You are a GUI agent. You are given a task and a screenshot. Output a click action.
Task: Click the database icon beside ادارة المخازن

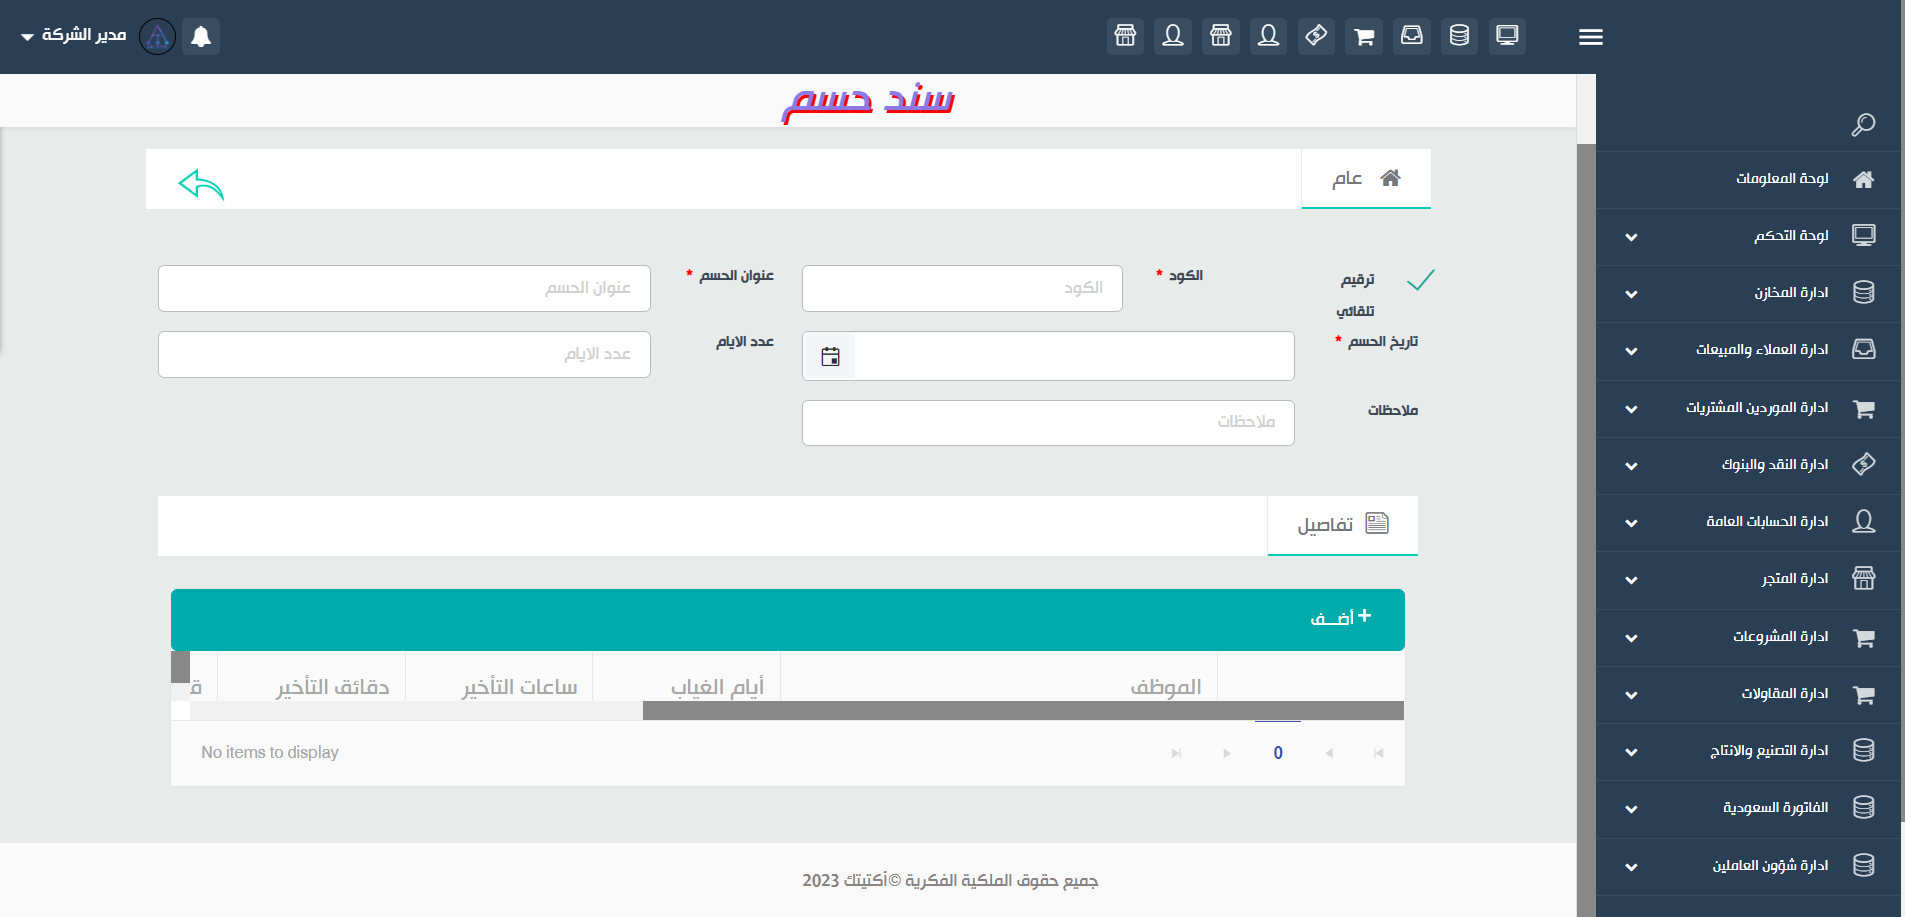pyautogui.click(x=1863, y=293)
